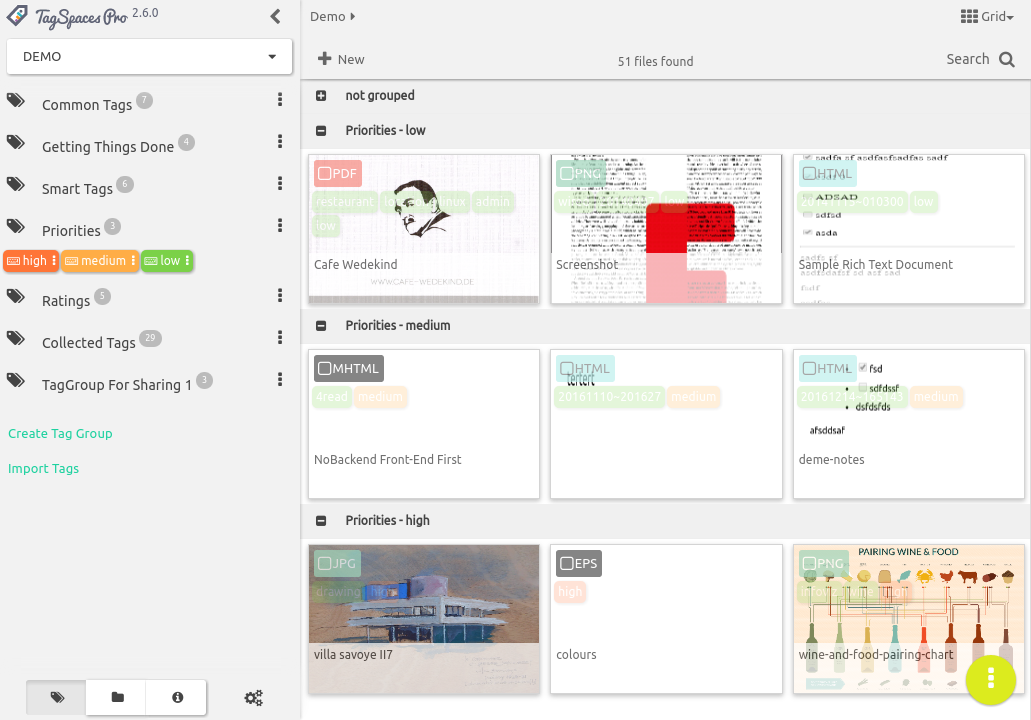Screen dimensions: 1031x720
Task: Open Search with the magnifier icon
Action: tap(1009, 59)
